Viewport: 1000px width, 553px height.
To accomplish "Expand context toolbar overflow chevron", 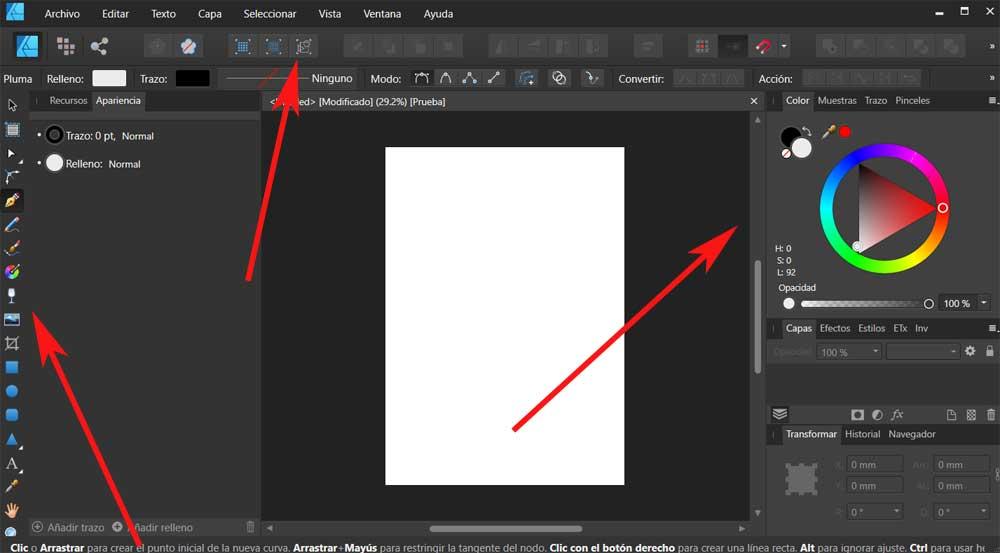I will [x=992, y=78].
